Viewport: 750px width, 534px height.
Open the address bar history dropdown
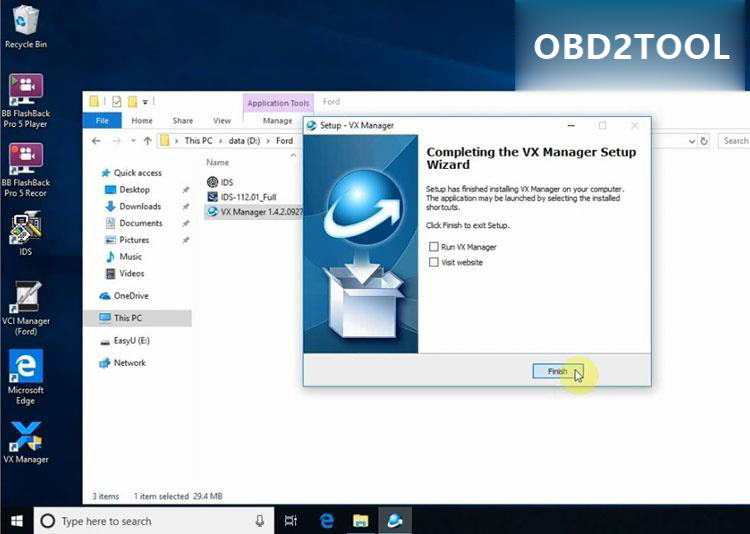(x=692, y=141)
